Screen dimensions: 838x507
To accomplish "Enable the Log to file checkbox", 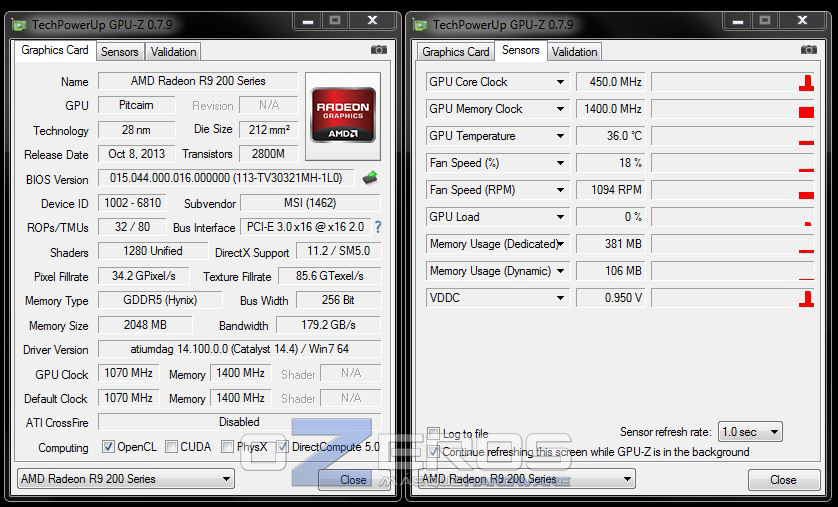I will (433, 433).
